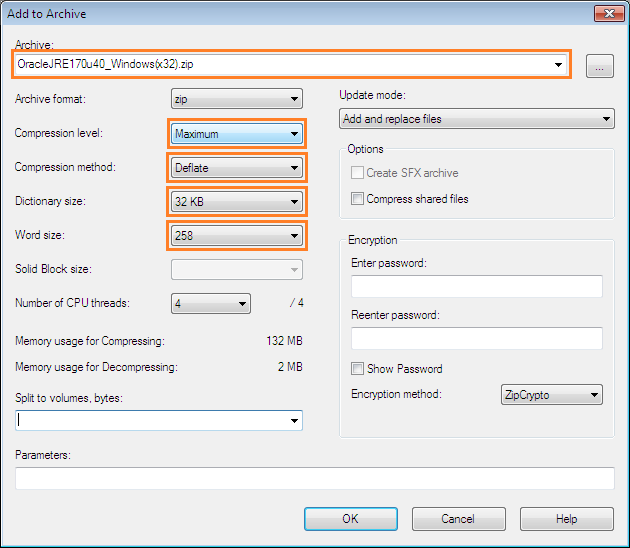
Task: Click the Split to volumes field
Action: point(159,420)
